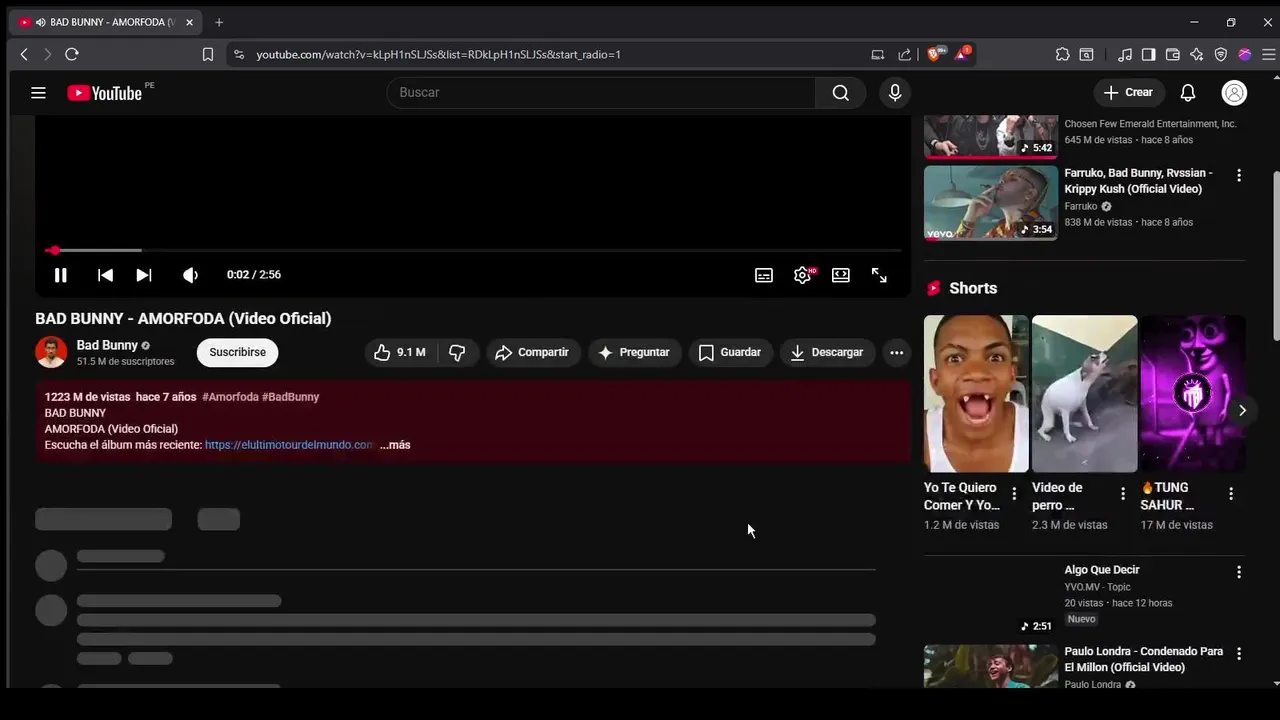Subscribe with the Suscribirse button

click(x=237, y=352)
